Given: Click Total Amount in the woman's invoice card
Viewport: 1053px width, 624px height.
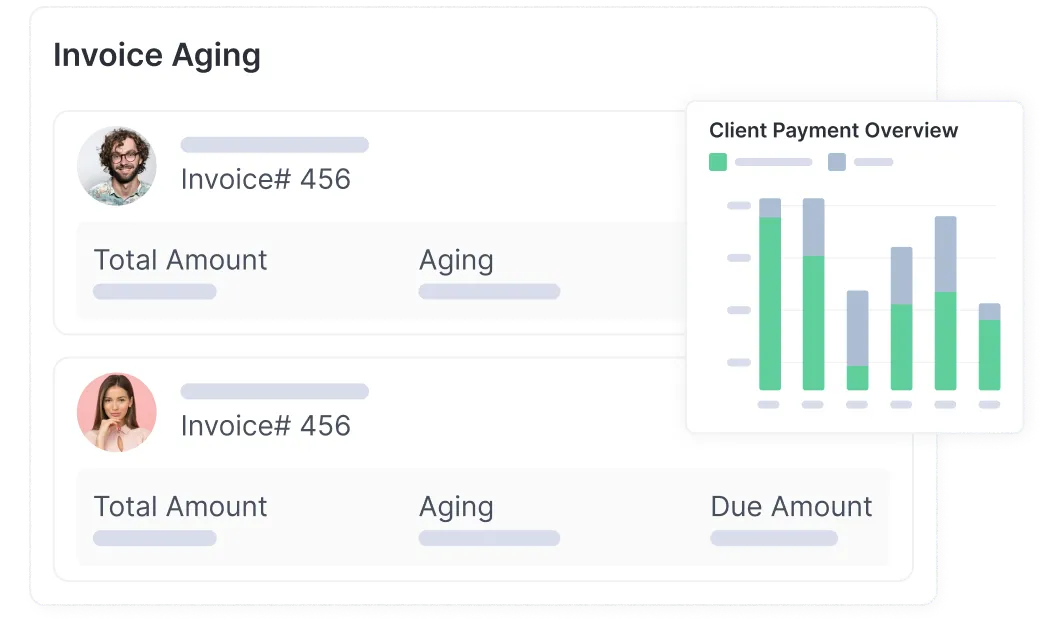Looking at the screenshot, I should (180, 506).
